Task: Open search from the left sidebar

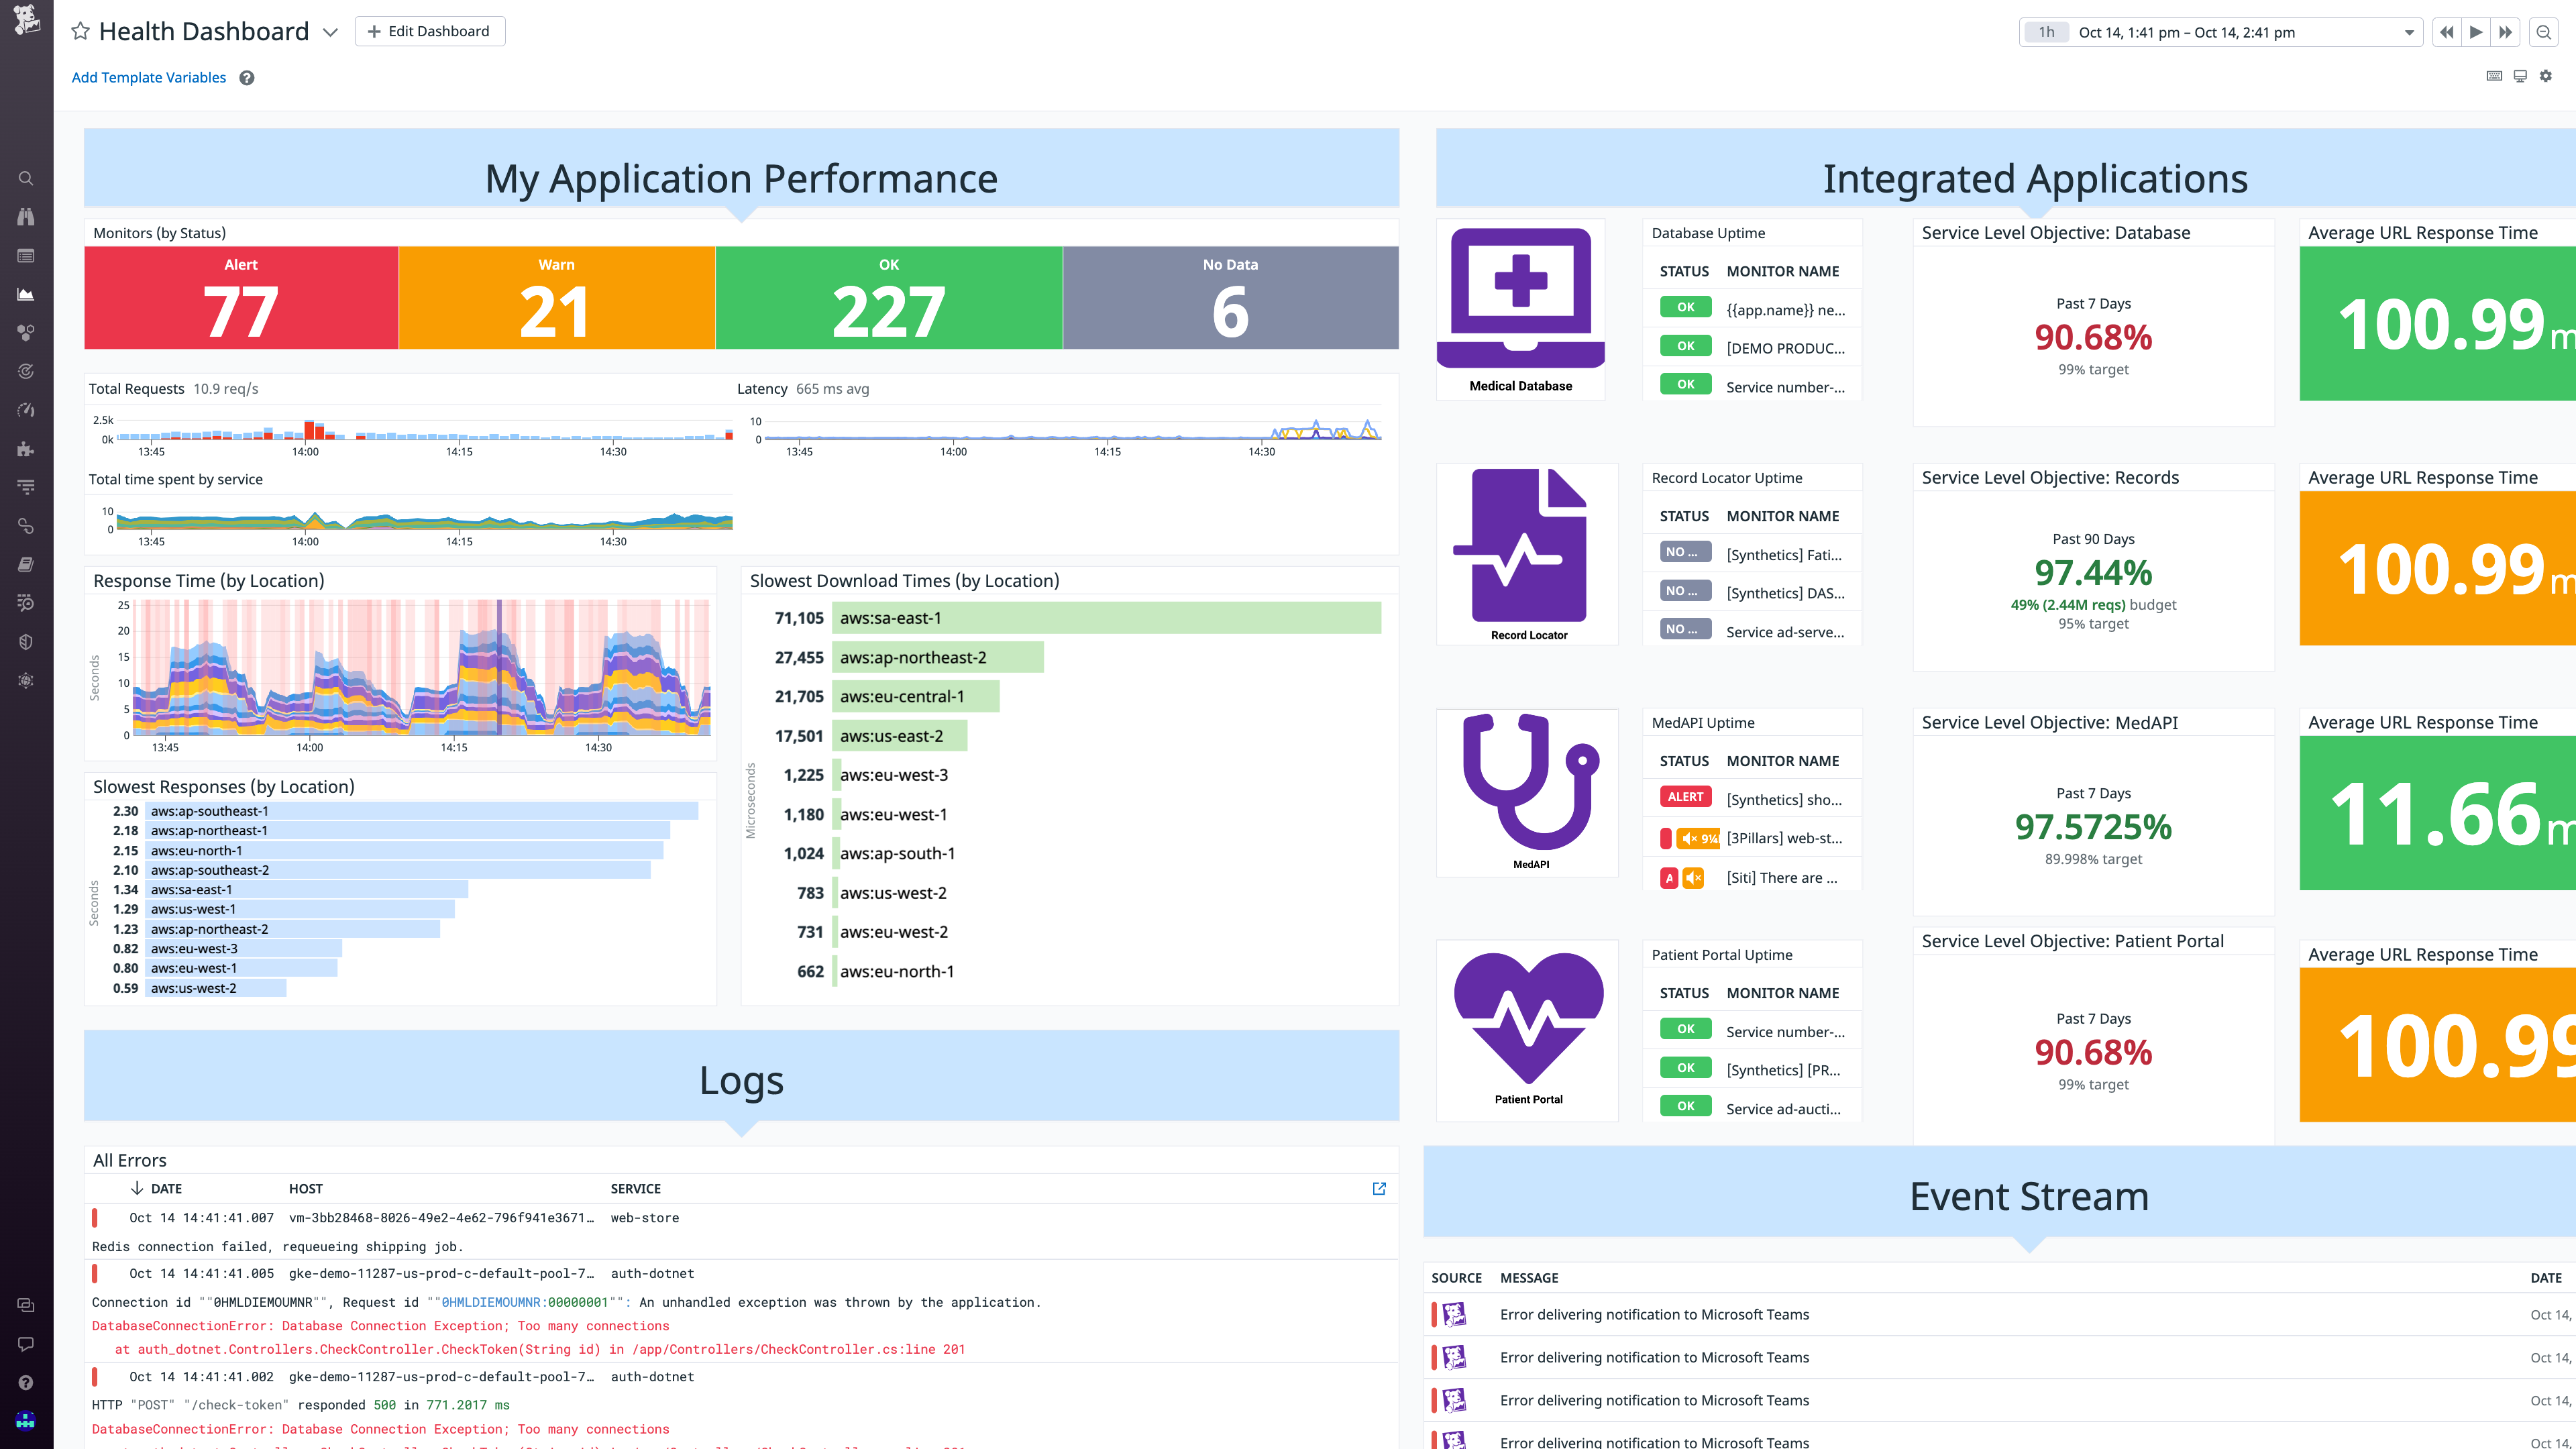Action: point(26,178)
